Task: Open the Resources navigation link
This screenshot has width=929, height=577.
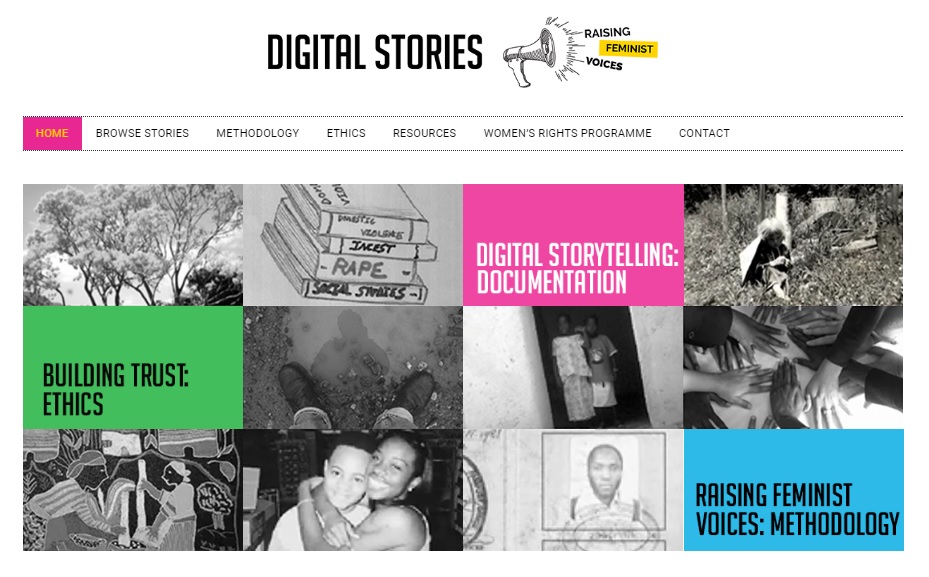Action: tap(424, 133)
